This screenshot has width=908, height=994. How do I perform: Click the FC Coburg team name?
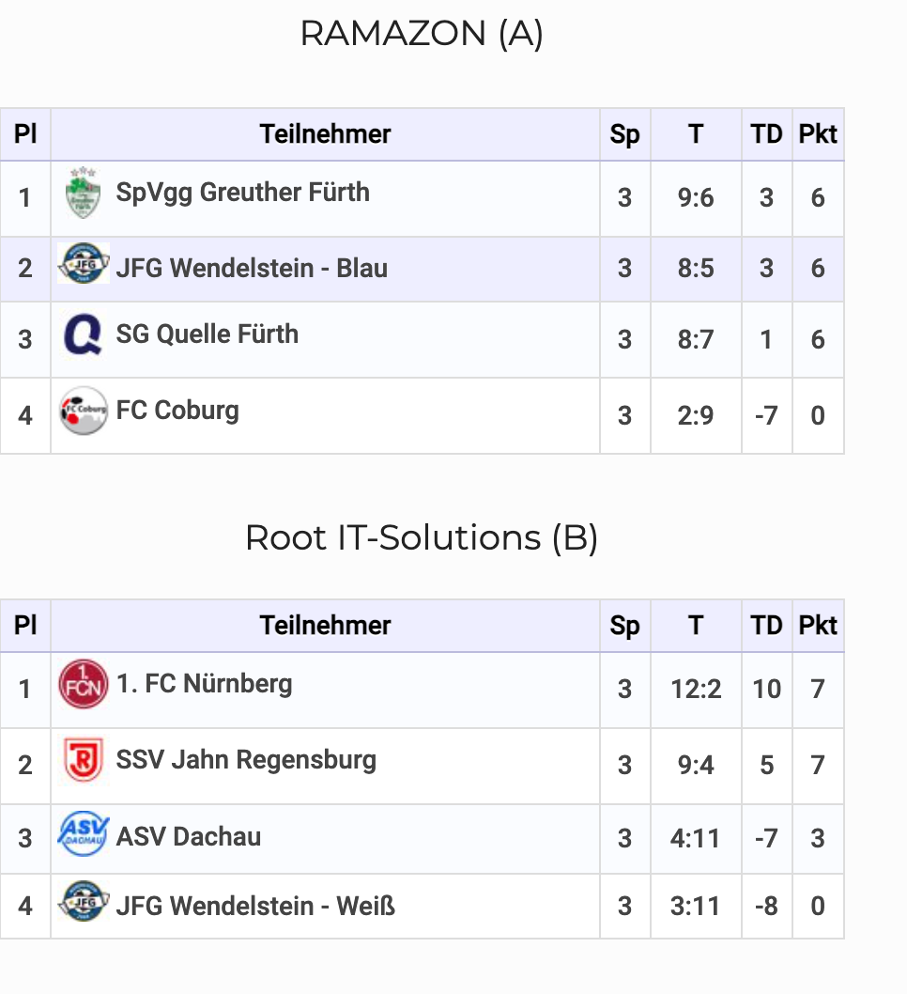[x=177, y=410]
